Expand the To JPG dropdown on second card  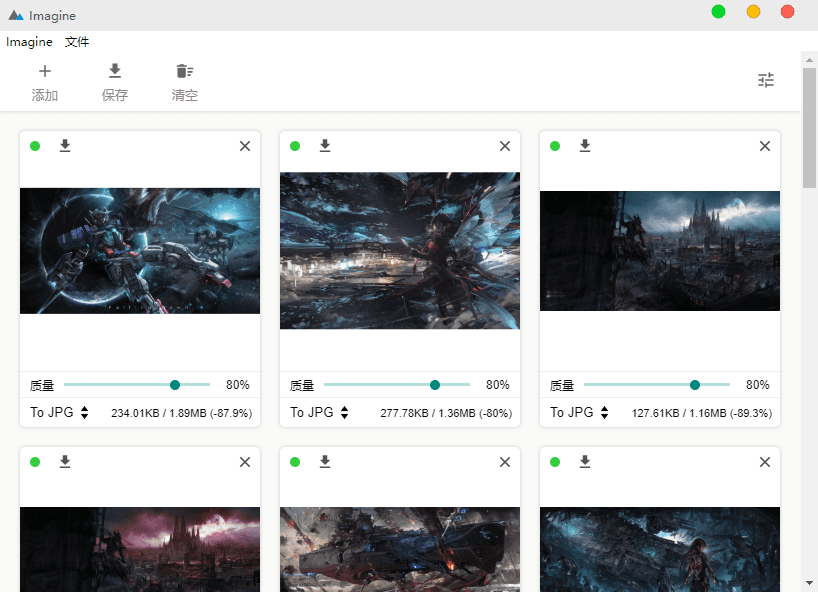coord(320,412)
